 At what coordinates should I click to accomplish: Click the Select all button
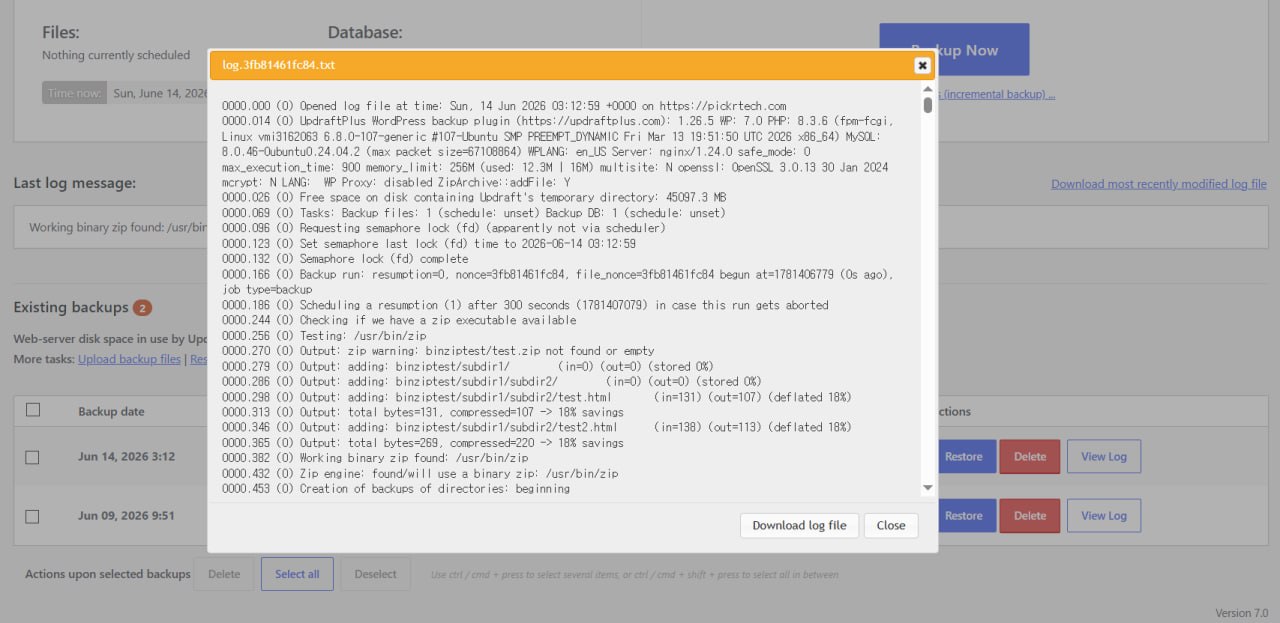297,574
